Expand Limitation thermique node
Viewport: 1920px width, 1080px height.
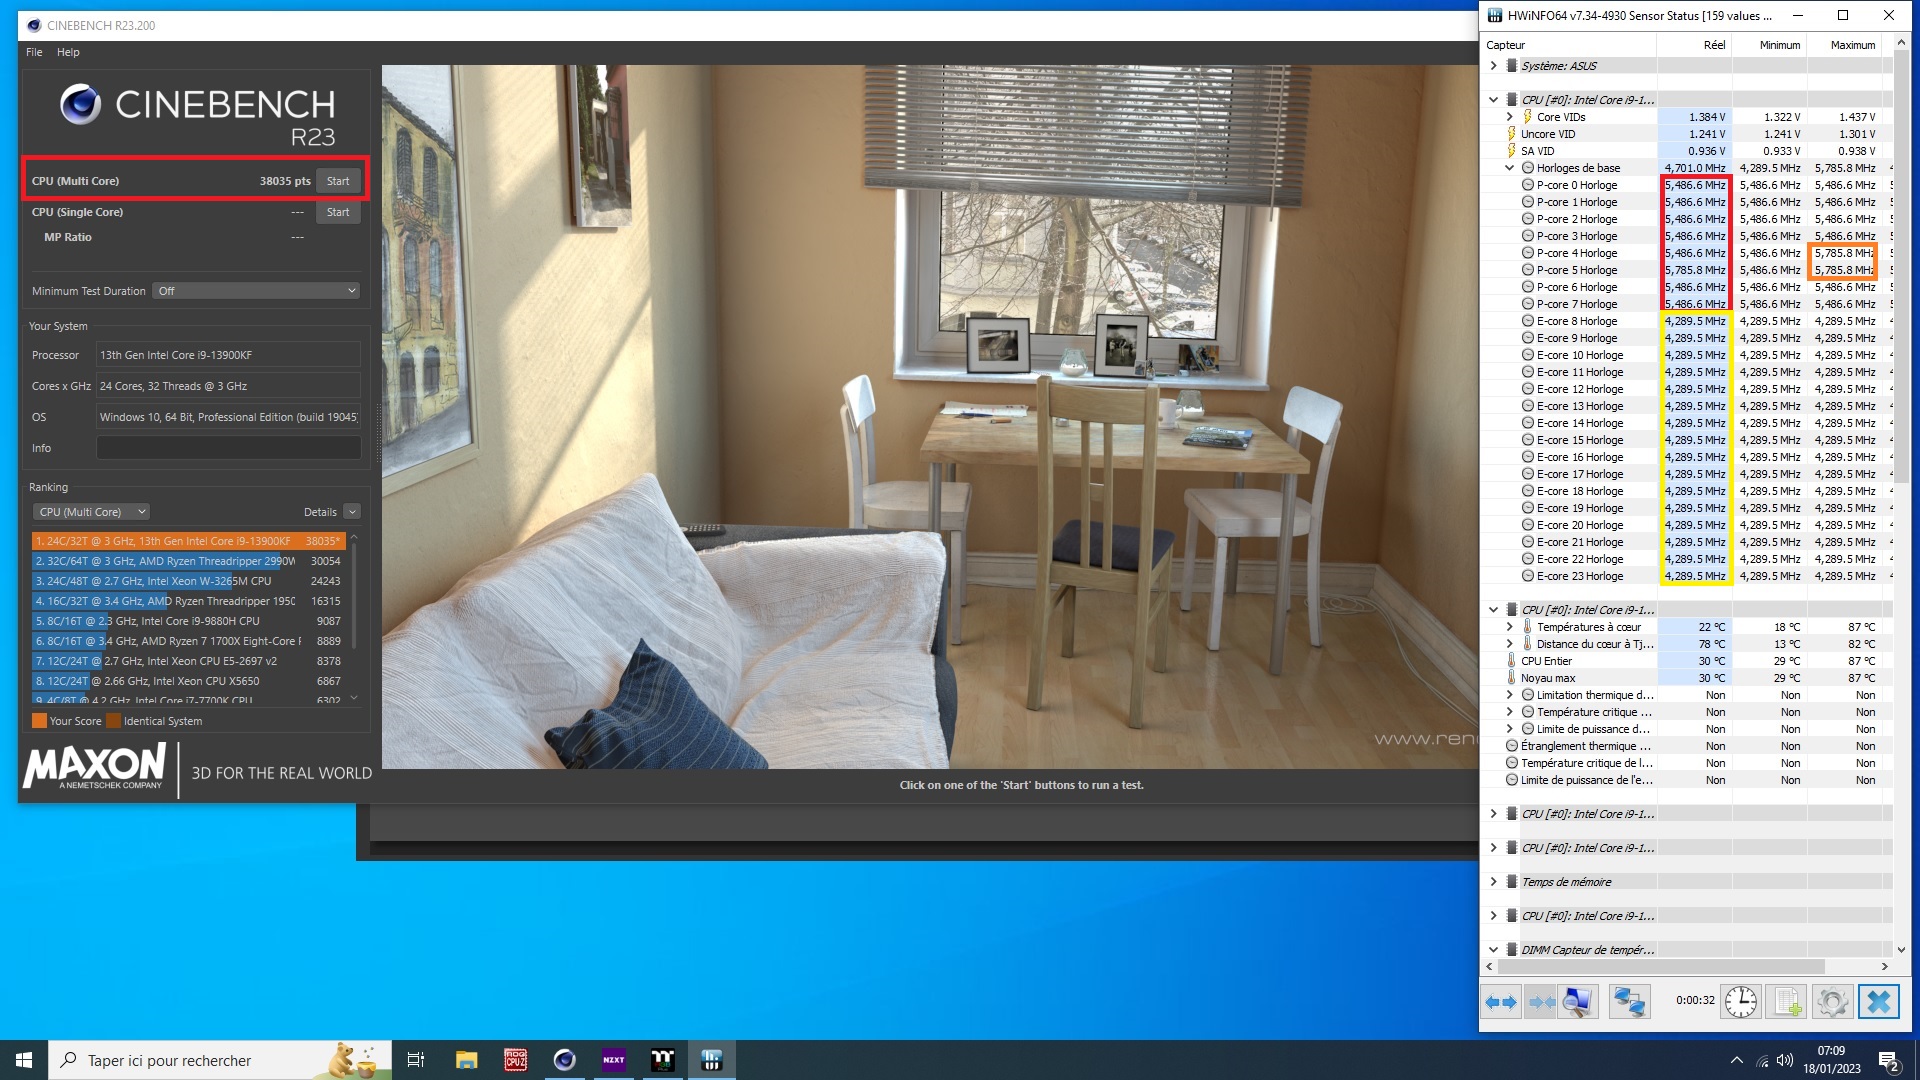pos(1510,695)
